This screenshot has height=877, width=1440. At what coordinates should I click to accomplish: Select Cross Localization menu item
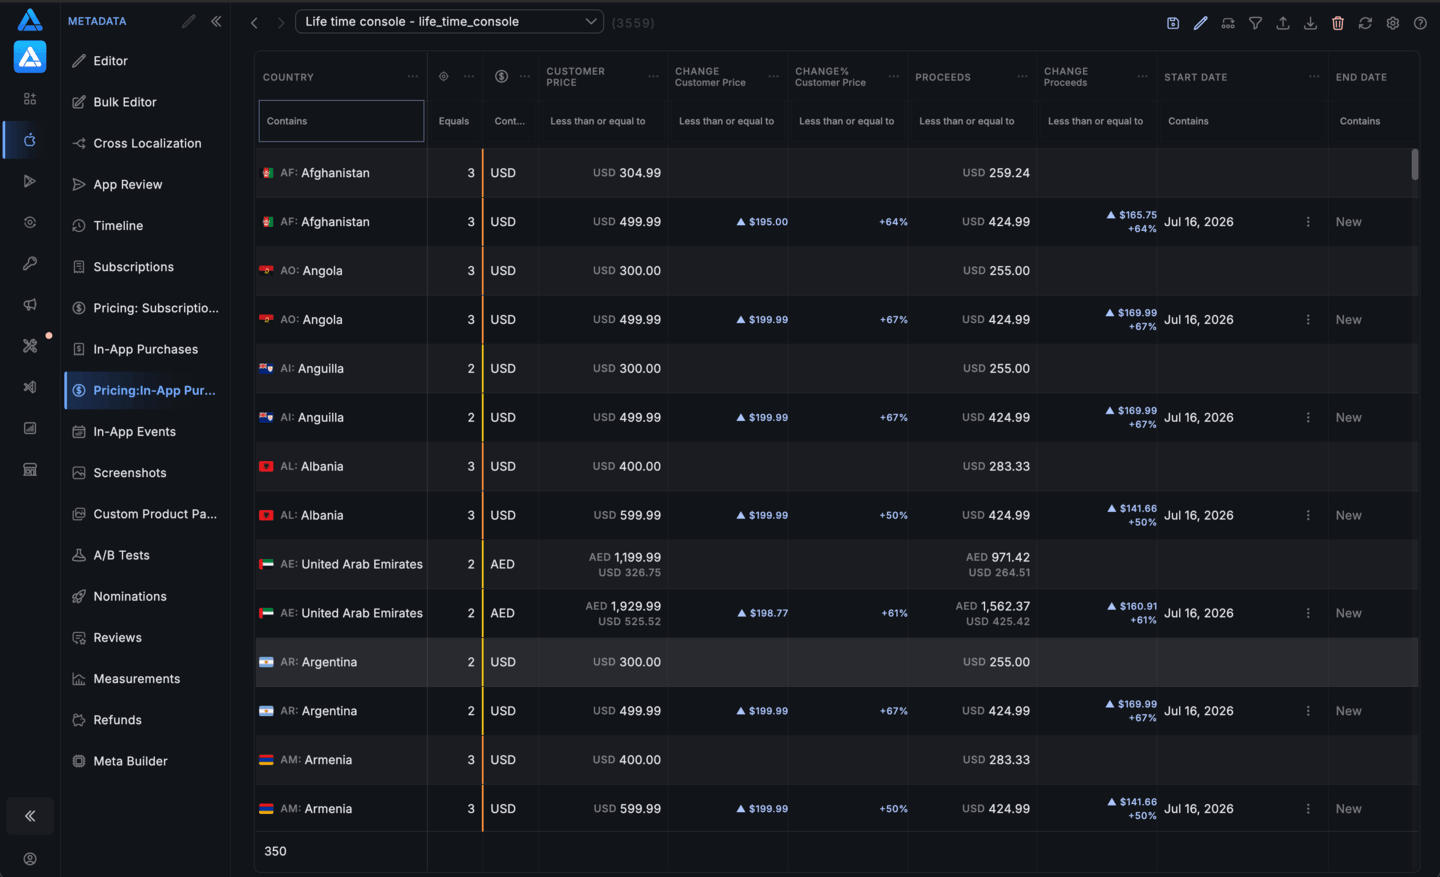[x=147, y=143]
